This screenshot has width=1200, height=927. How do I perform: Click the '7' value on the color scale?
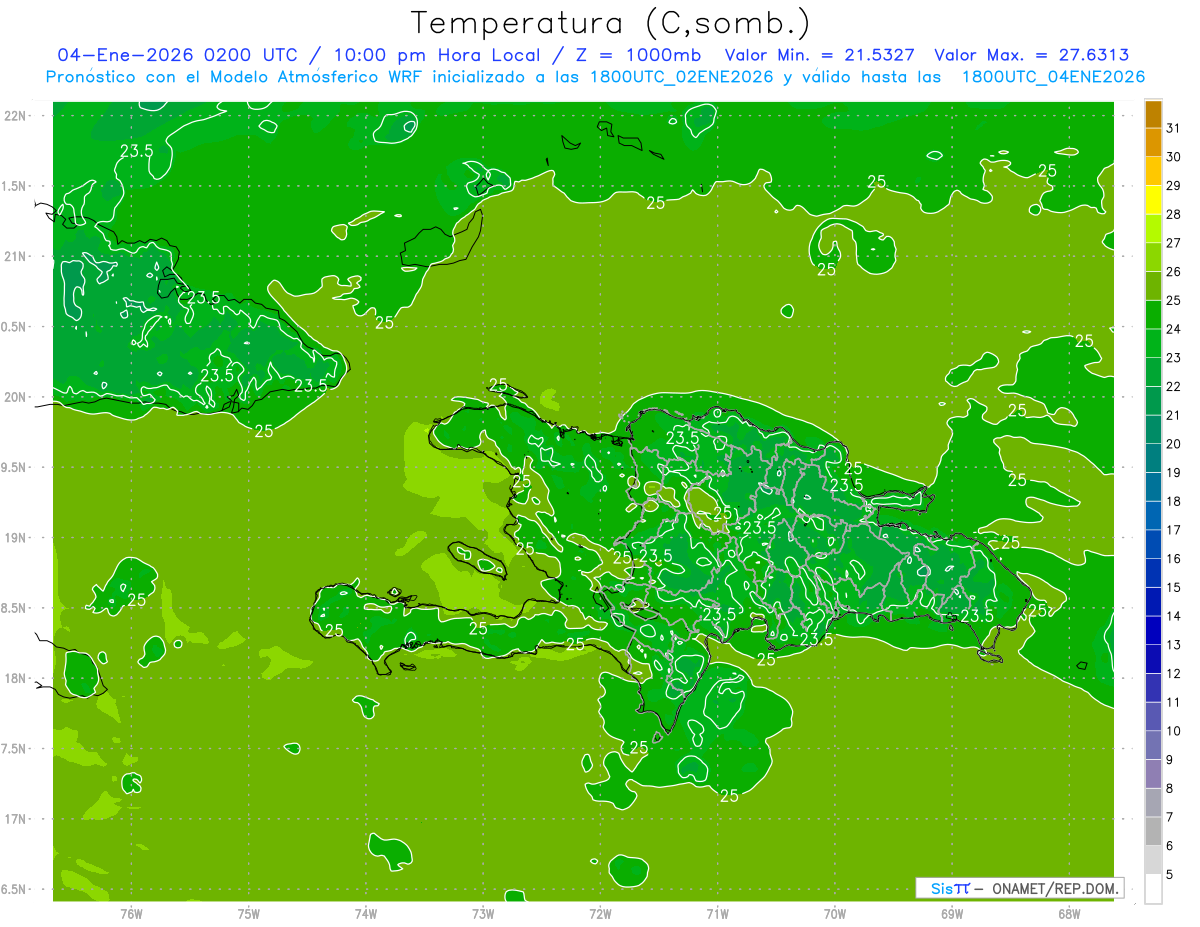click(x=1170, y=817)
